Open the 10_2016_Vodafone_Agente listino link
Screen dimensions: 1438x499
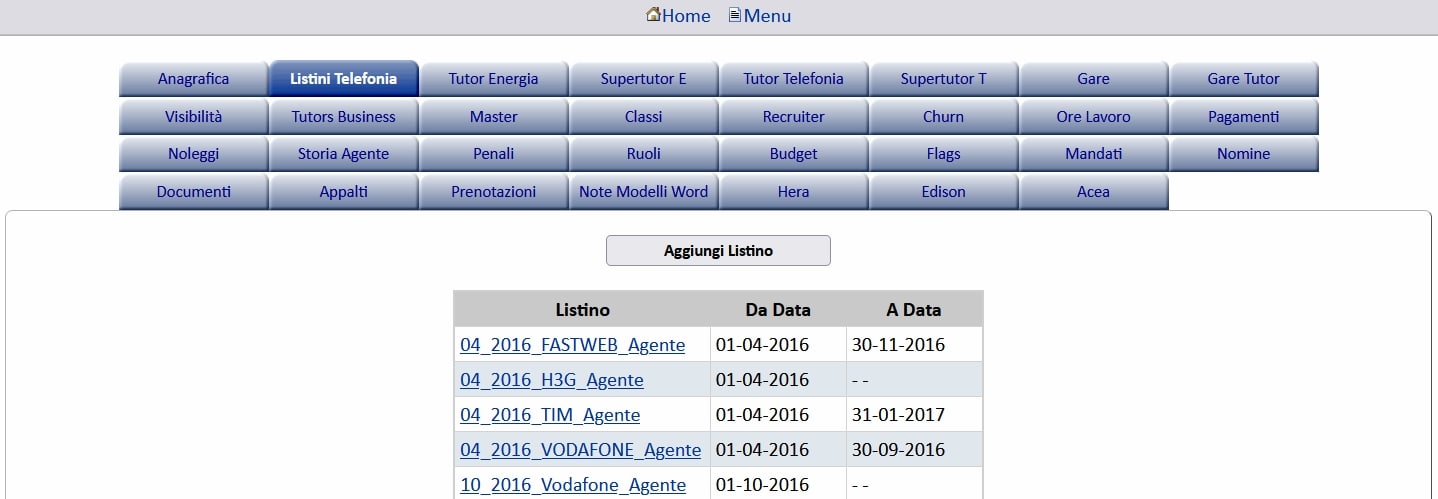(x=572, y=485)
